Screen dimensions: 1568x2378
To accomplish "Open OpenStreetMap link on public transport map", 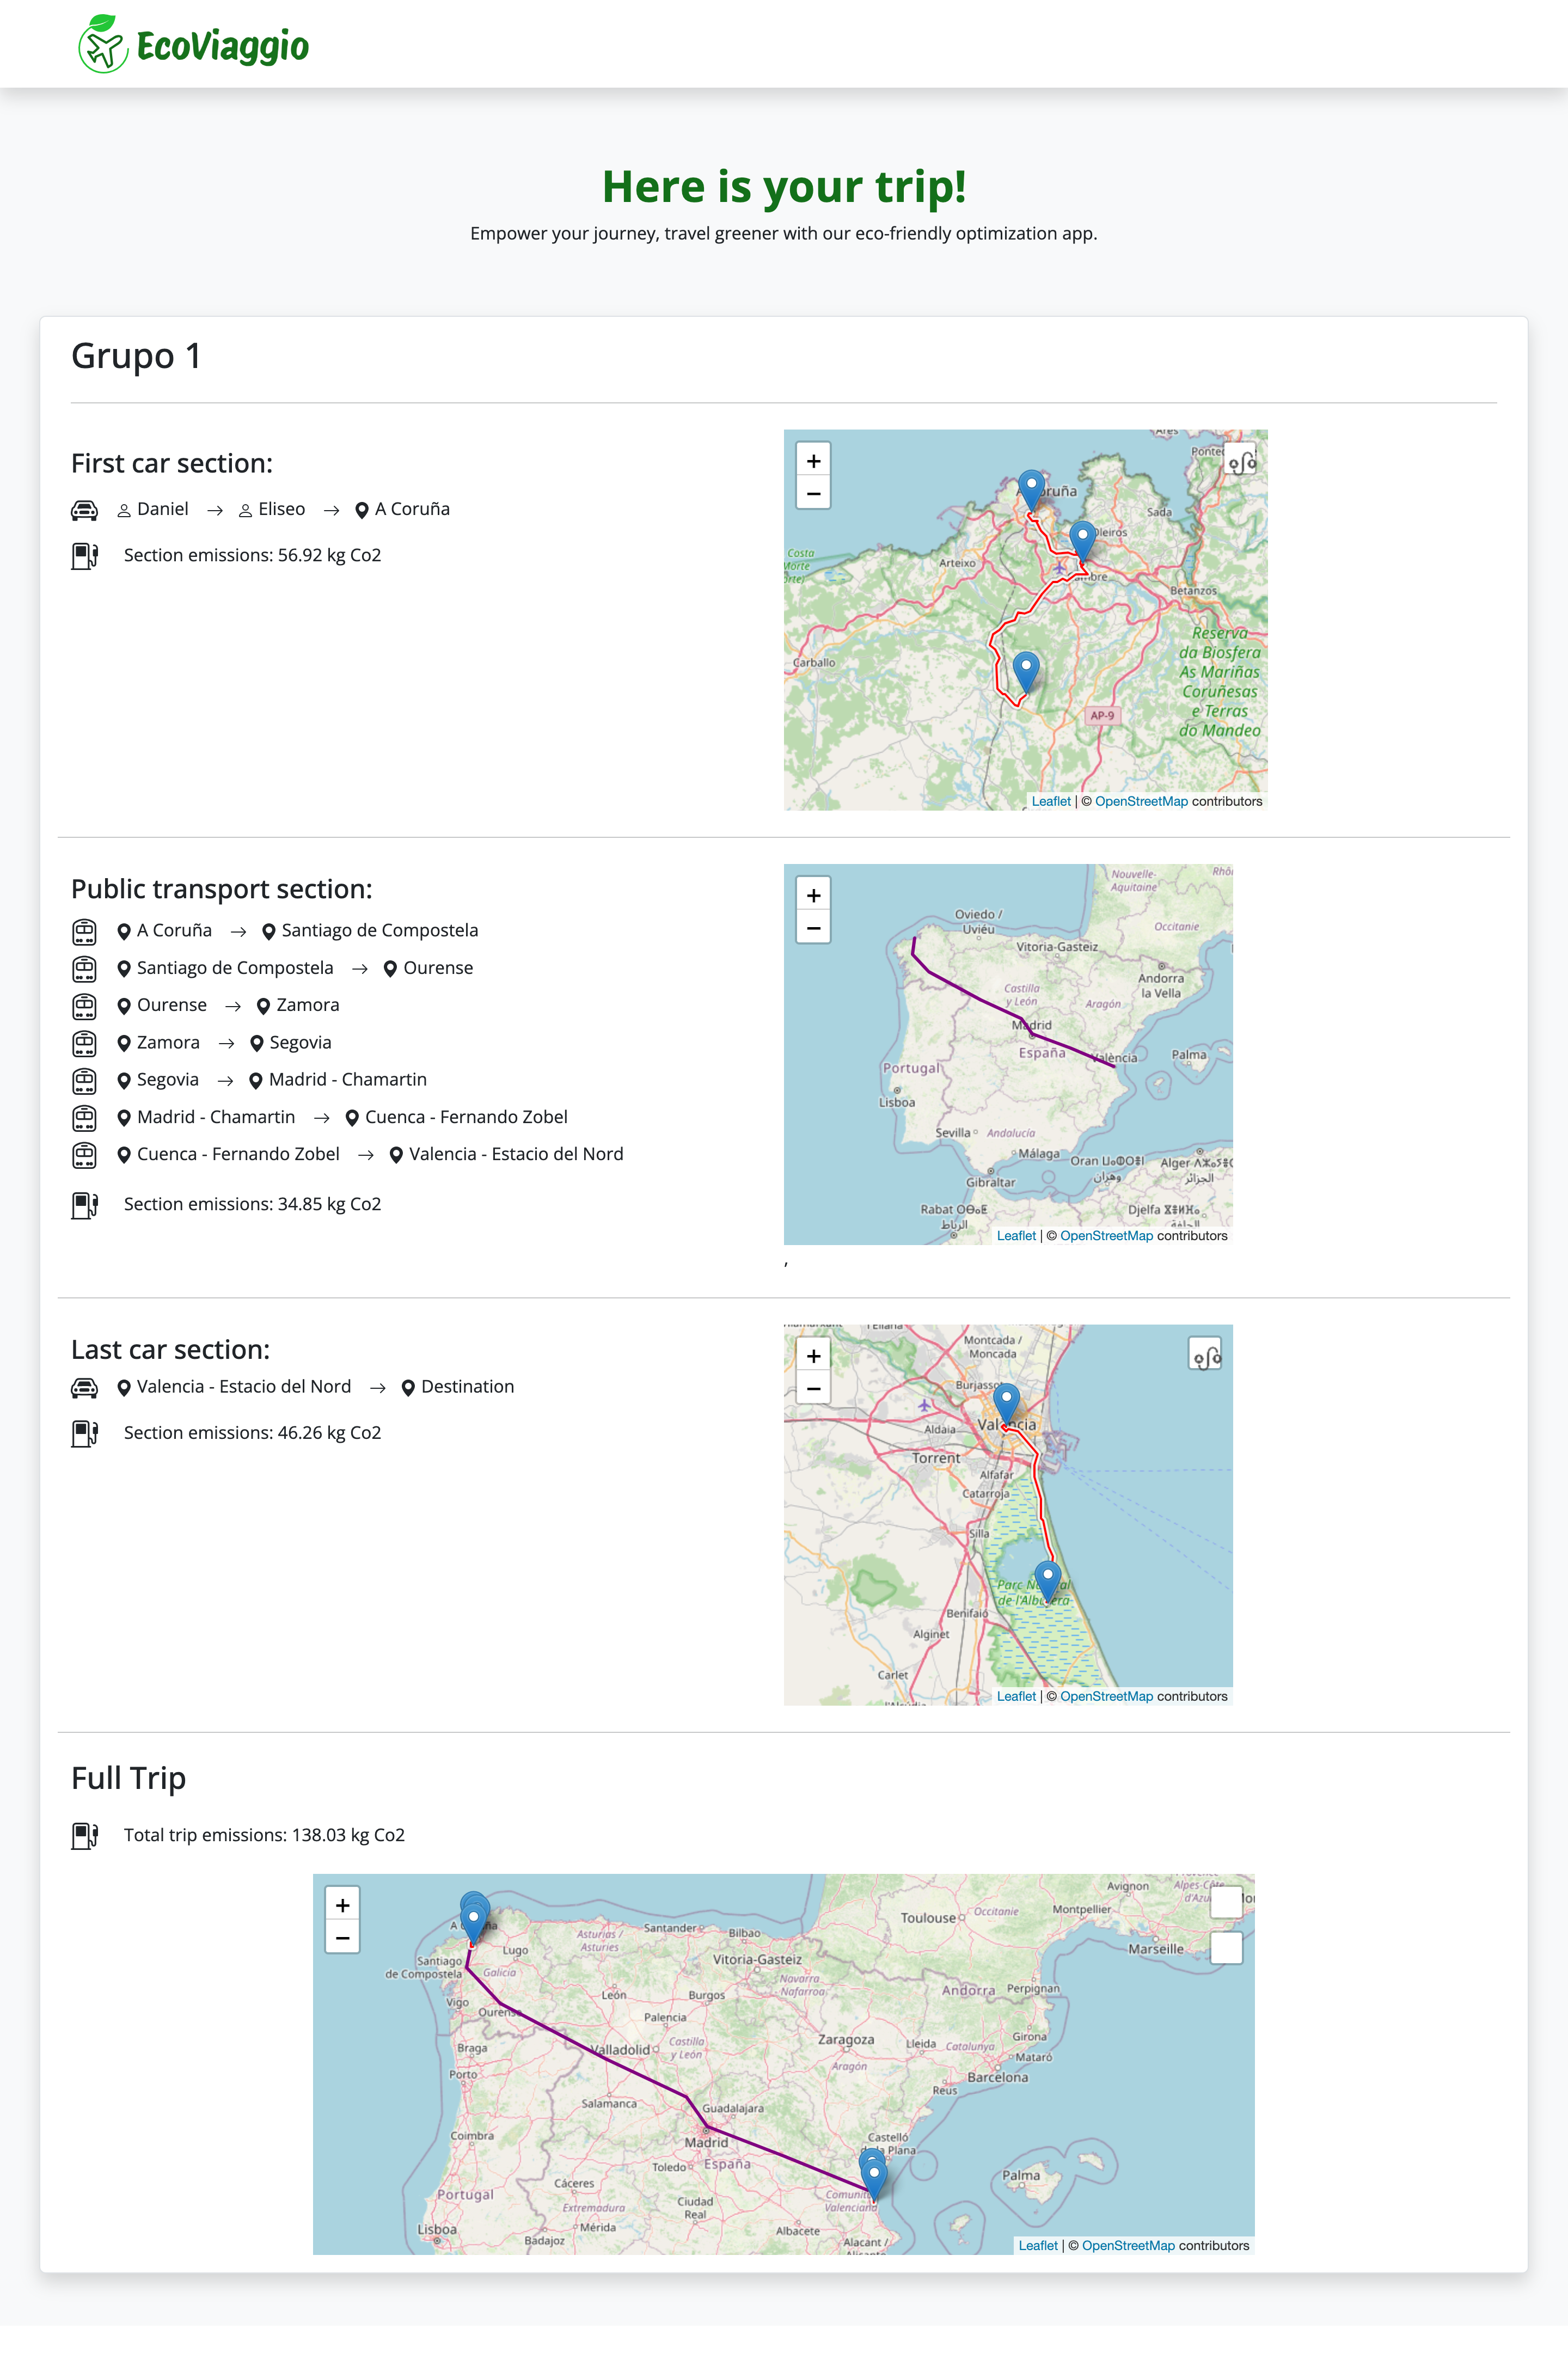I will point(1106,1236).
